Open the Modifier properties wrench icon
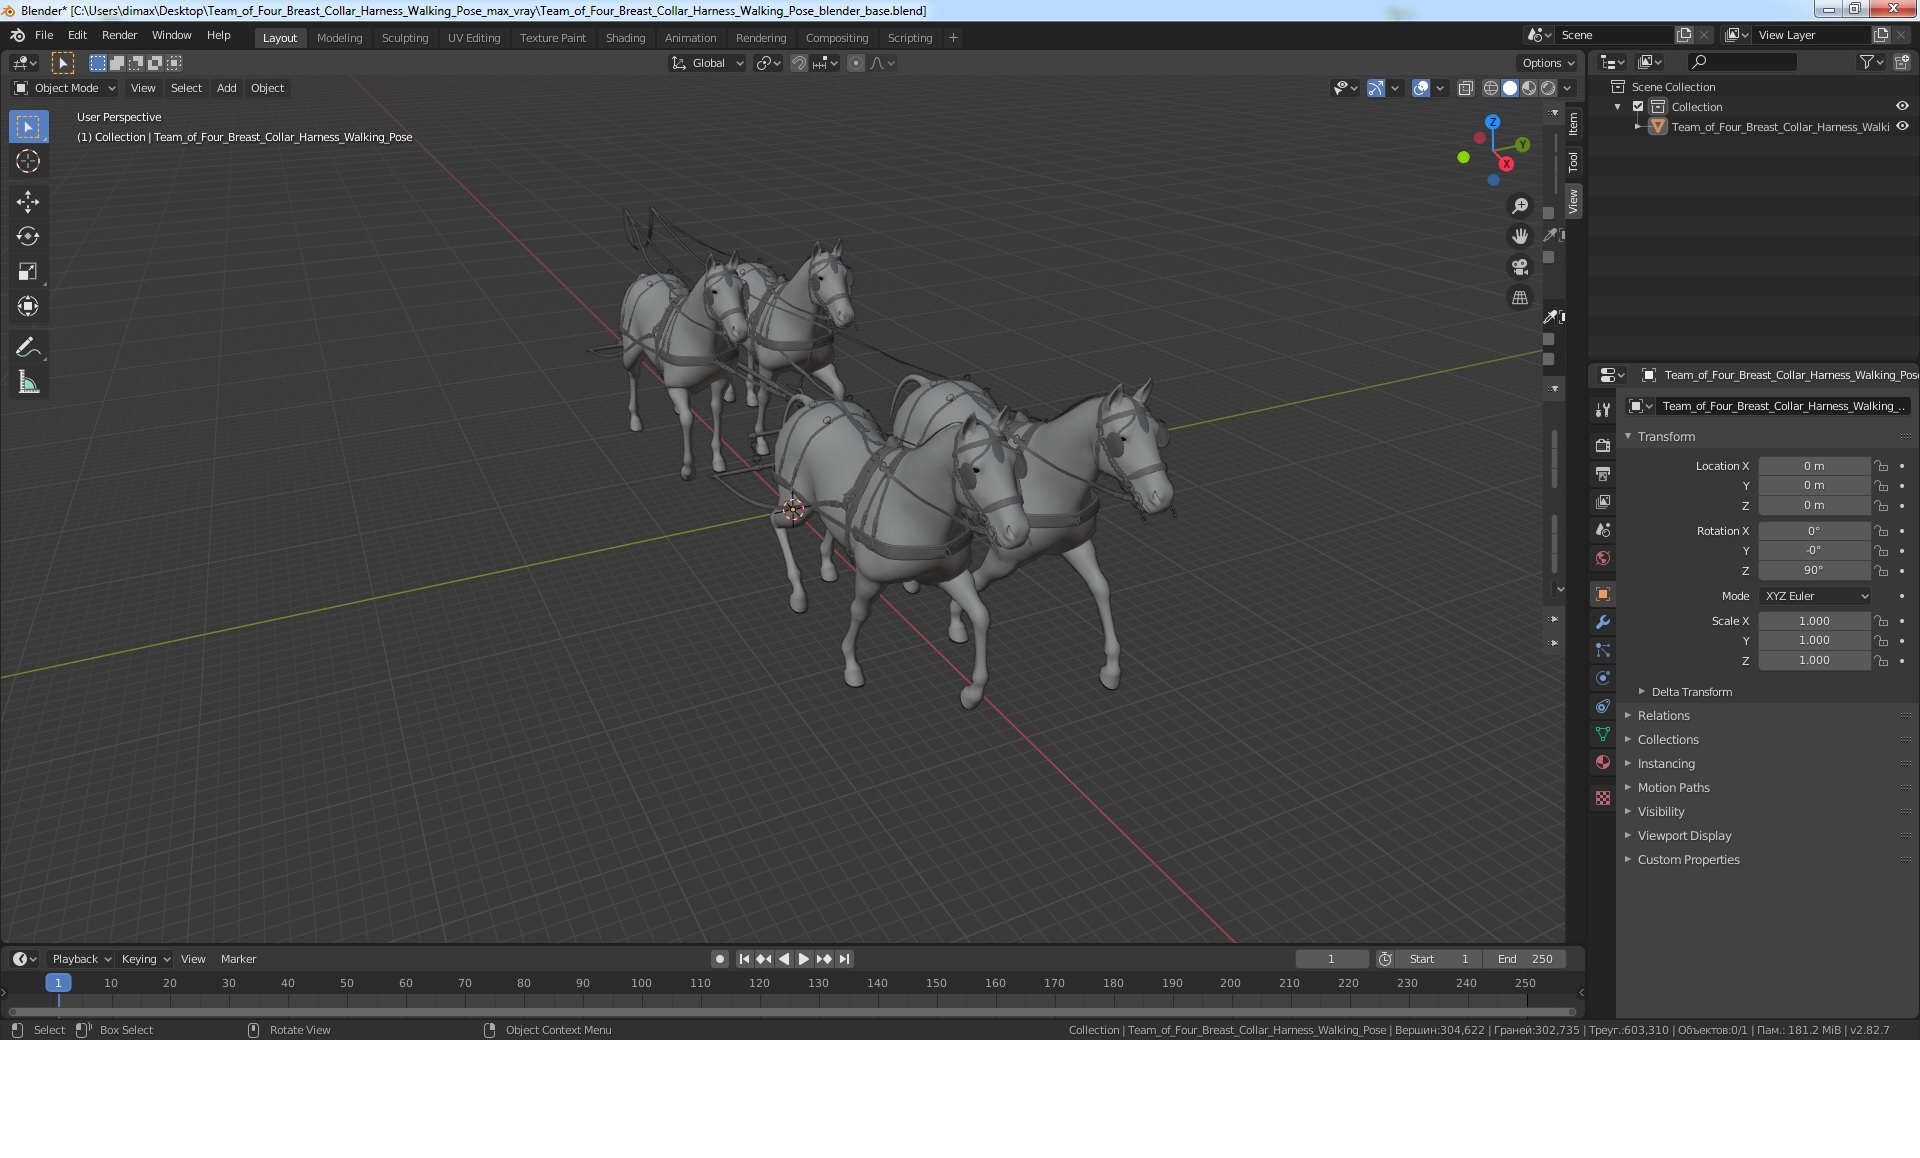The image size is (1920, 1158). pyautogui.click(x=1603, y=622)
